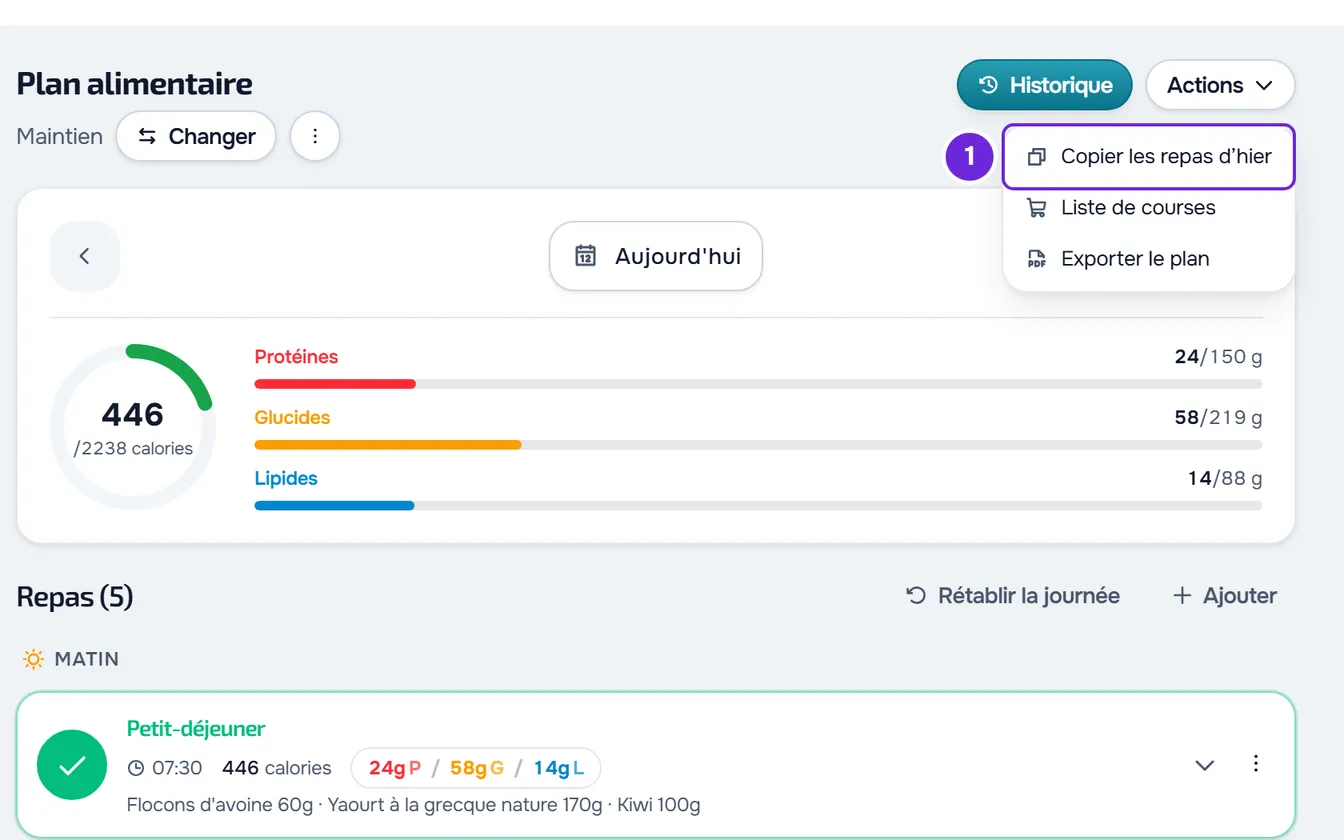
Task: Click the 24/150 g protein value
Action: 1218,357
